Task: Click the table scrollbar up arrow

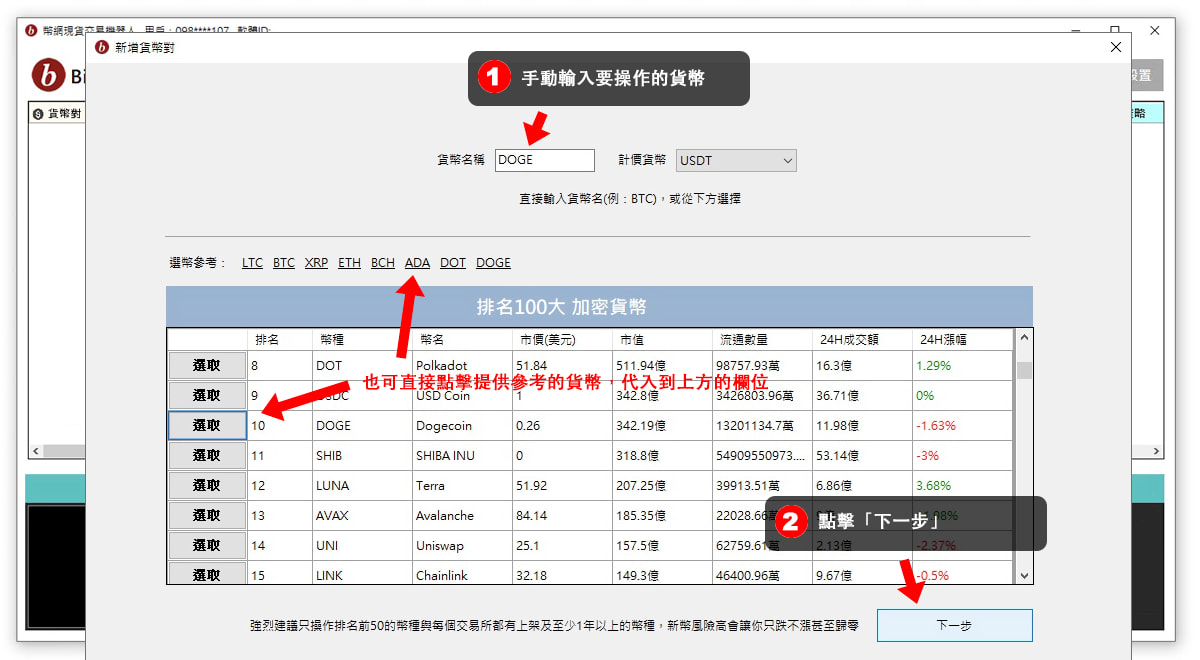Action: [1023, 338]
